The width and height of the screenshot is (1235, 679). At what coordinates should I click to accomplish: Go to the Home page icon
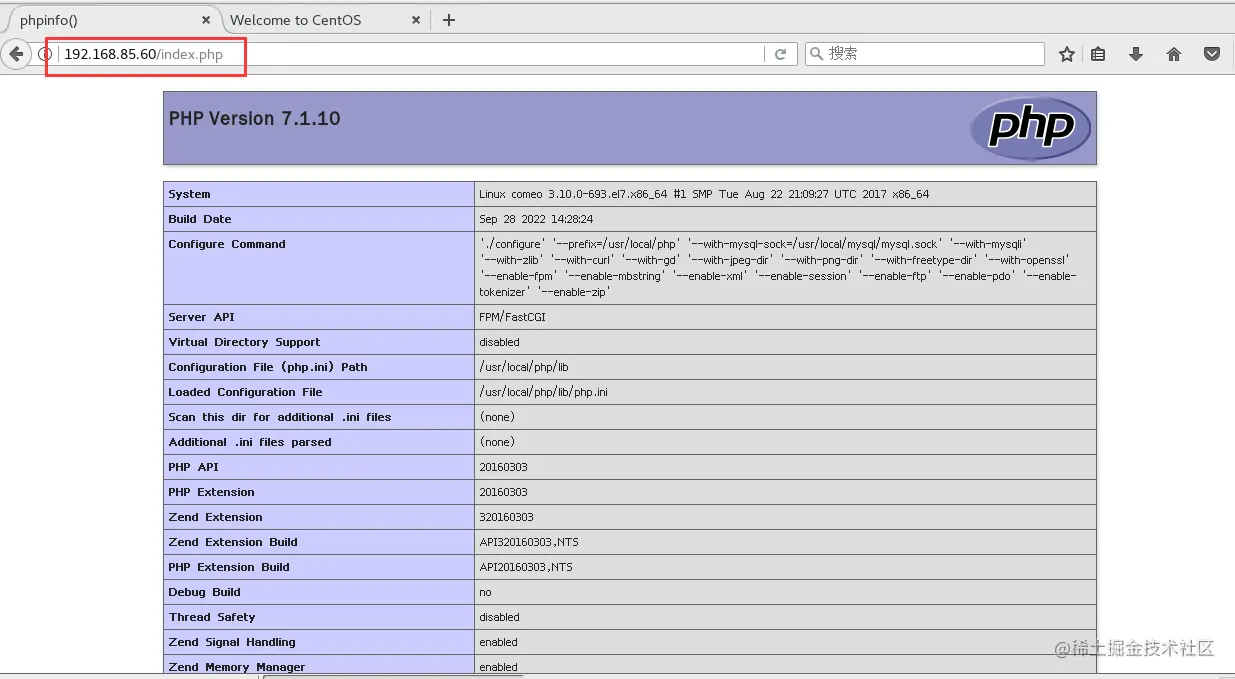coord(1174,54)
